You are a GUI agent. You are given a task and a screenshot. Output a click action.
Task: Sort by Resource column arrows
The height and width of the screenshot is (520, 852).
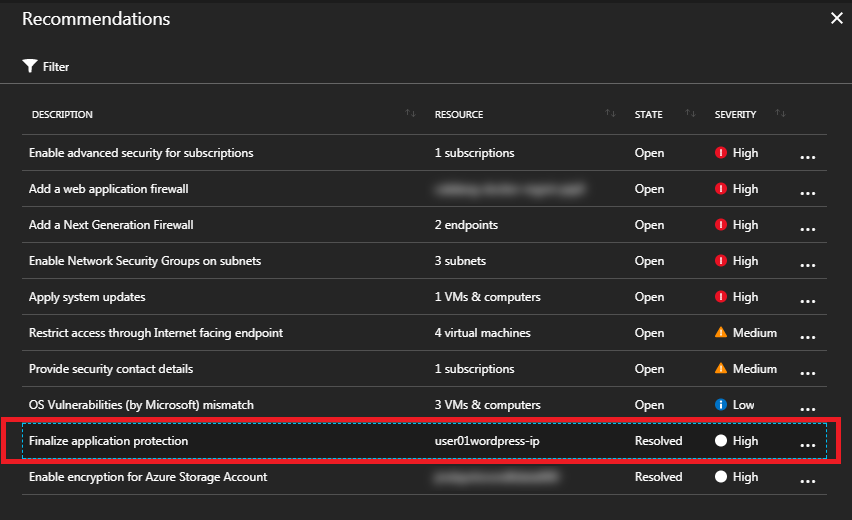coord(610,113)
